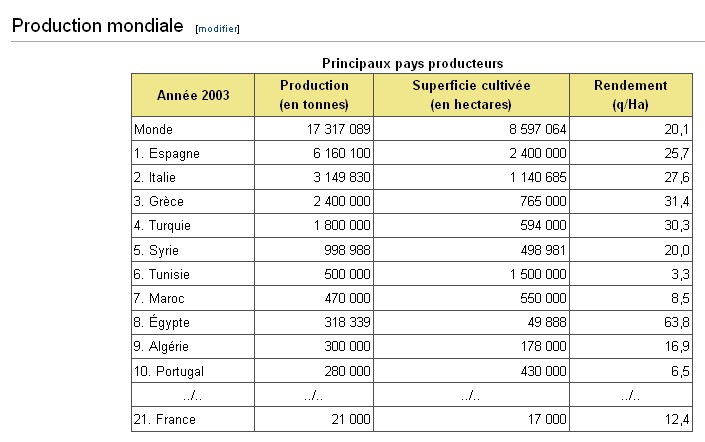Select the "Rendement (q/Ha)" header cell

pyautogui.click(x=630, y=95)
